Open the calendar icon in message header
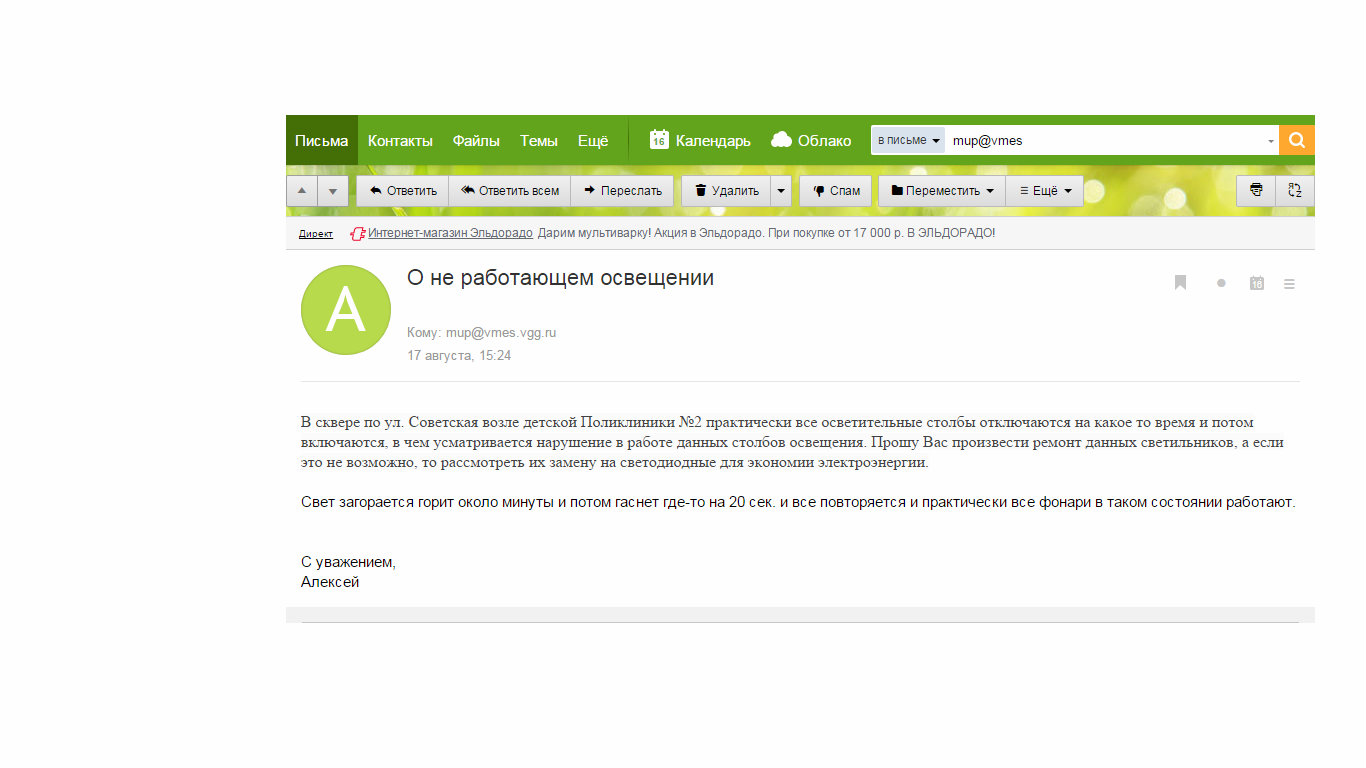Screen dimensions: 1366x768 1257,283
